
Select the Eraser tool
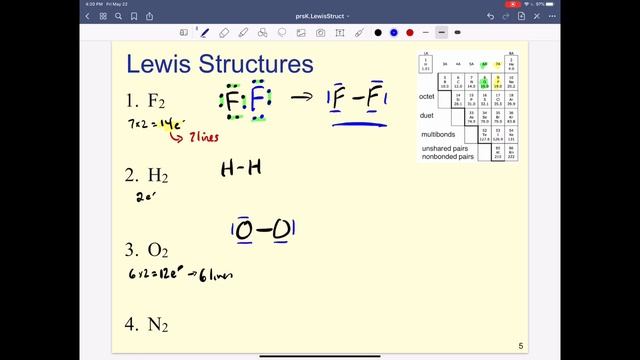click(x=224, y=33)
